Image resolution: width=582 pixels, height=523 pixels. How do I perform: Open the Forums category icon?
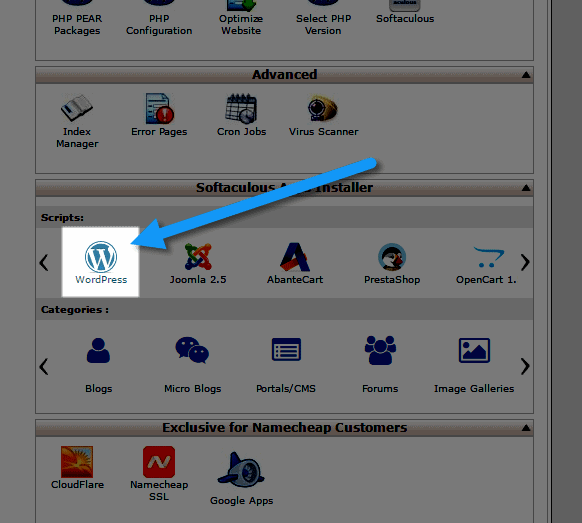[380, 350]
